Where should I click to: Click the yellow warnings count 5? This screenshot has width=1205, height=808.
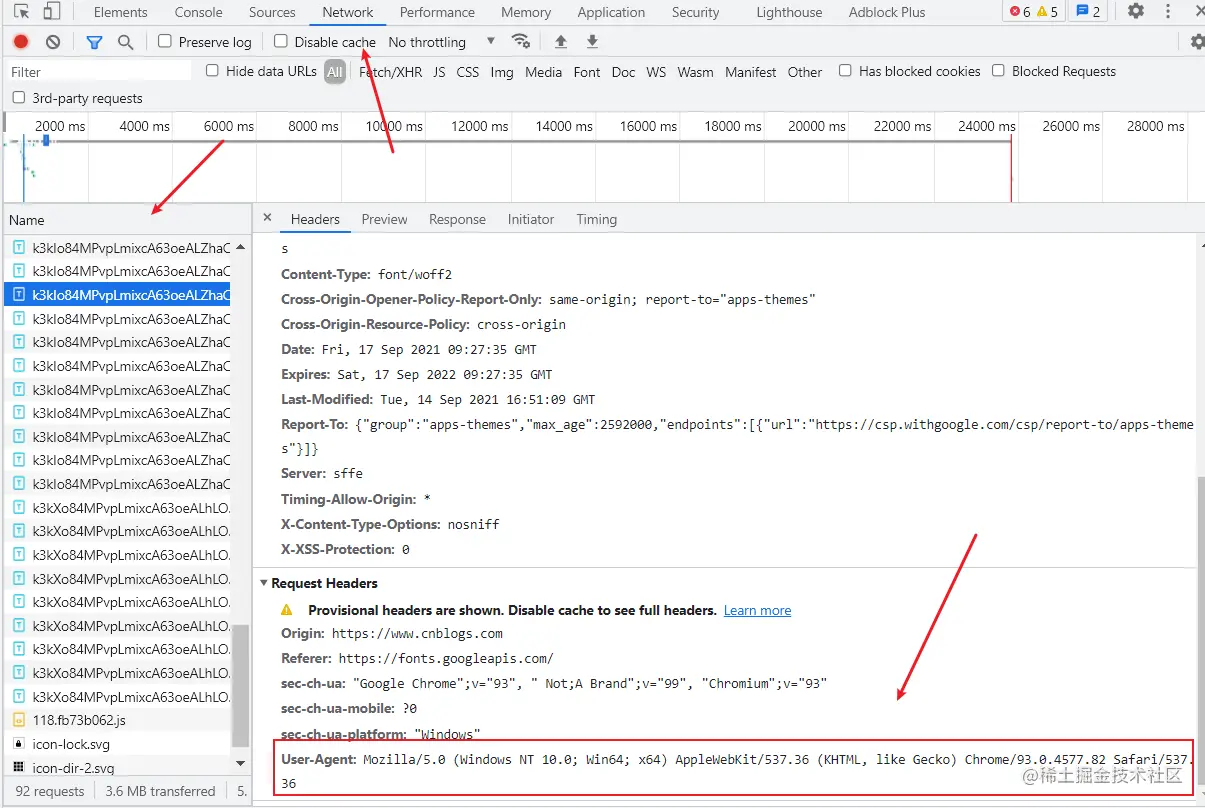(x=1047, y=12)
